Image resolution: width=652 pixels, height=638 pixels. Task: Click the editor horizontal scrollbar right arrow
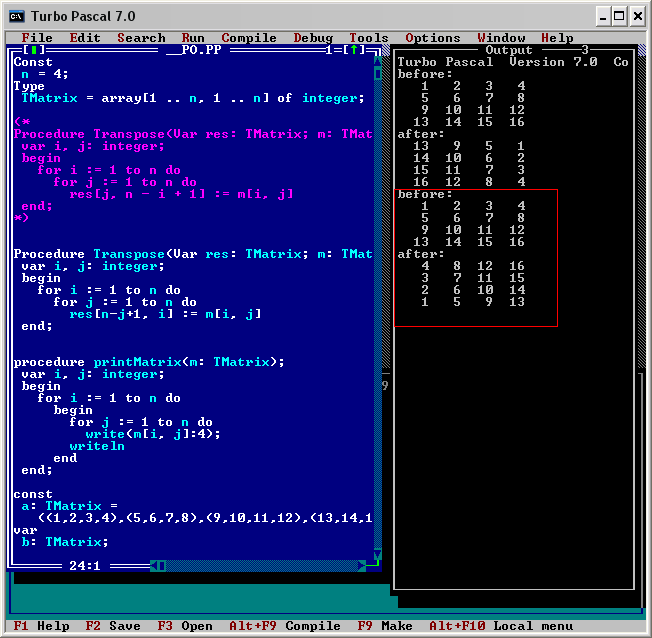click(361, 566)
